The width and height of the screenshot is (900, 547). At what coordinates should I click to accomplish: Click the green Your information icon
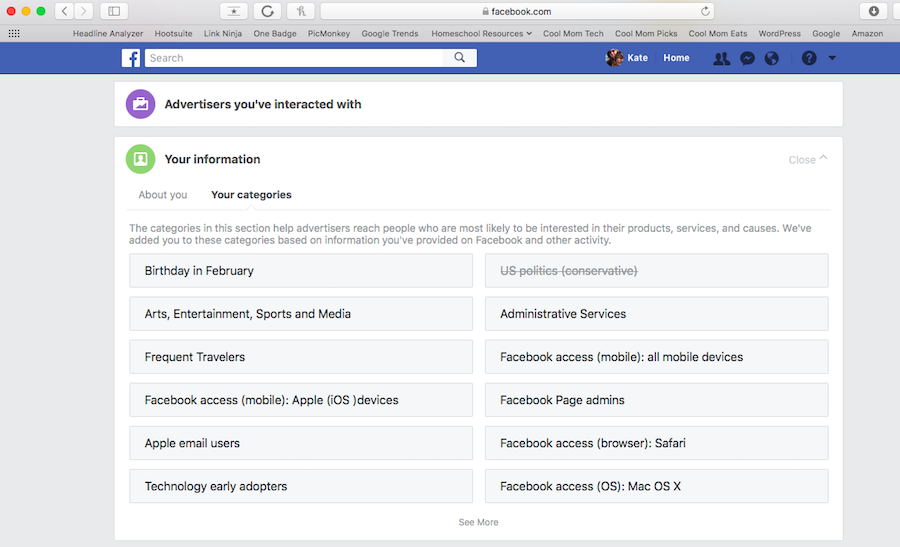point(141,159)
